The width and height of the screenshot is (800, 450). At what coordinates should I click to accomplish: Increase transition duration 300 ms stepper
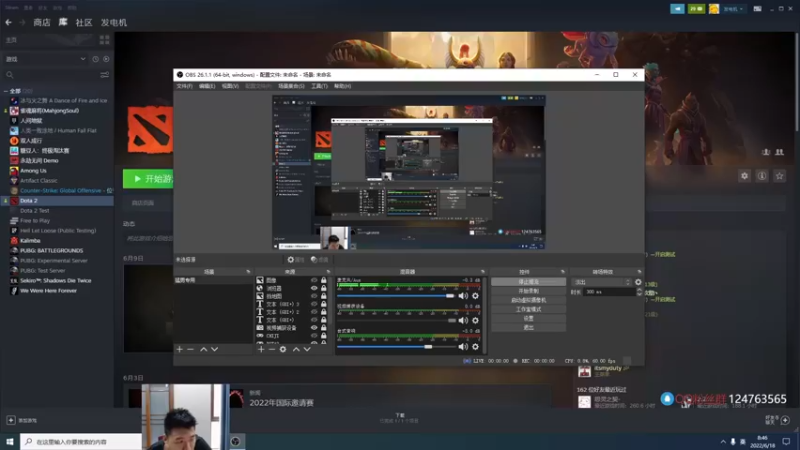639,290
